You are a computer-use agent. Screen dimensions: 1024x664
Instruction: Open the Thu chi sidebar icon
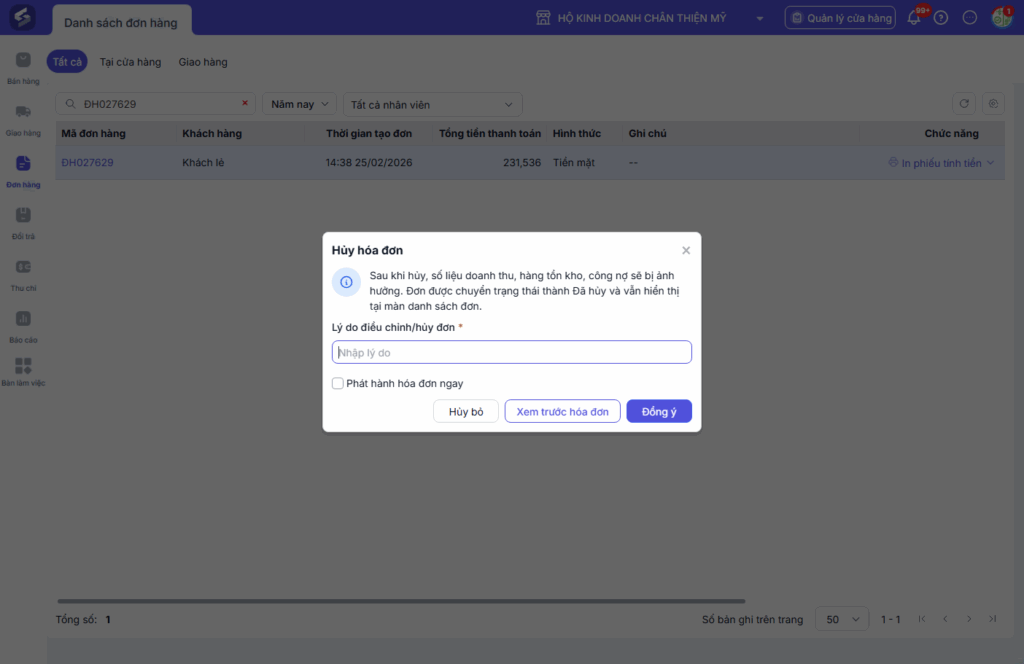[x=23, y=266]
